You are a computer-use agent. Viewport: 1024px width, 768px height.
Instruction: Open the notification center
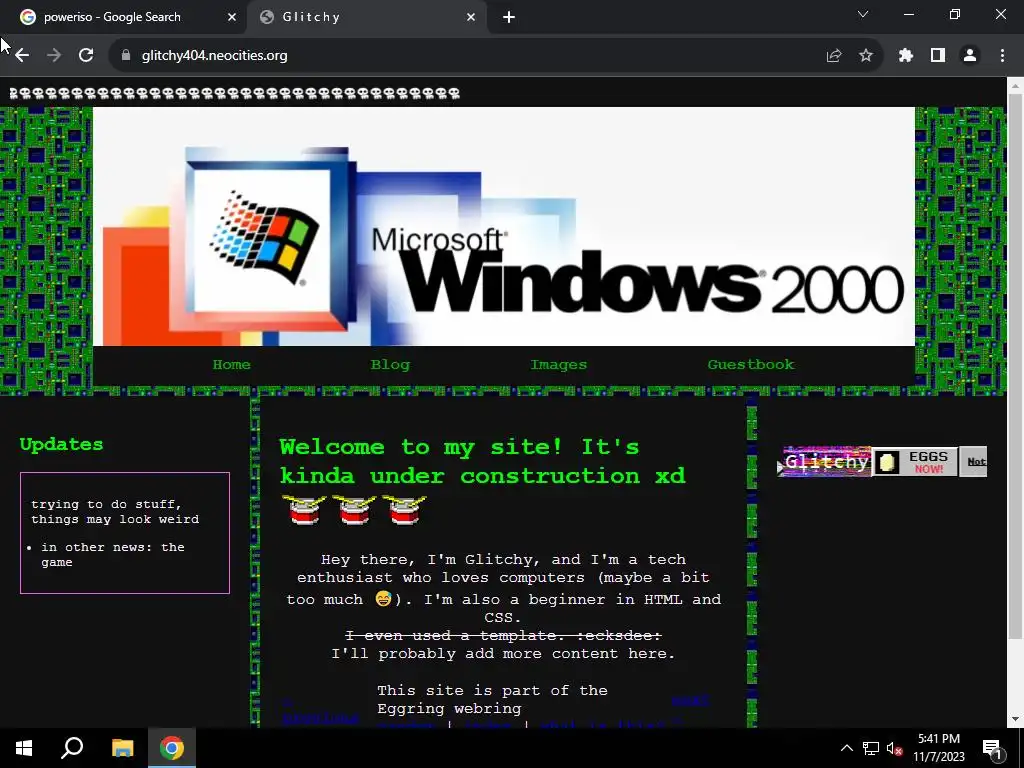[992, 748]
